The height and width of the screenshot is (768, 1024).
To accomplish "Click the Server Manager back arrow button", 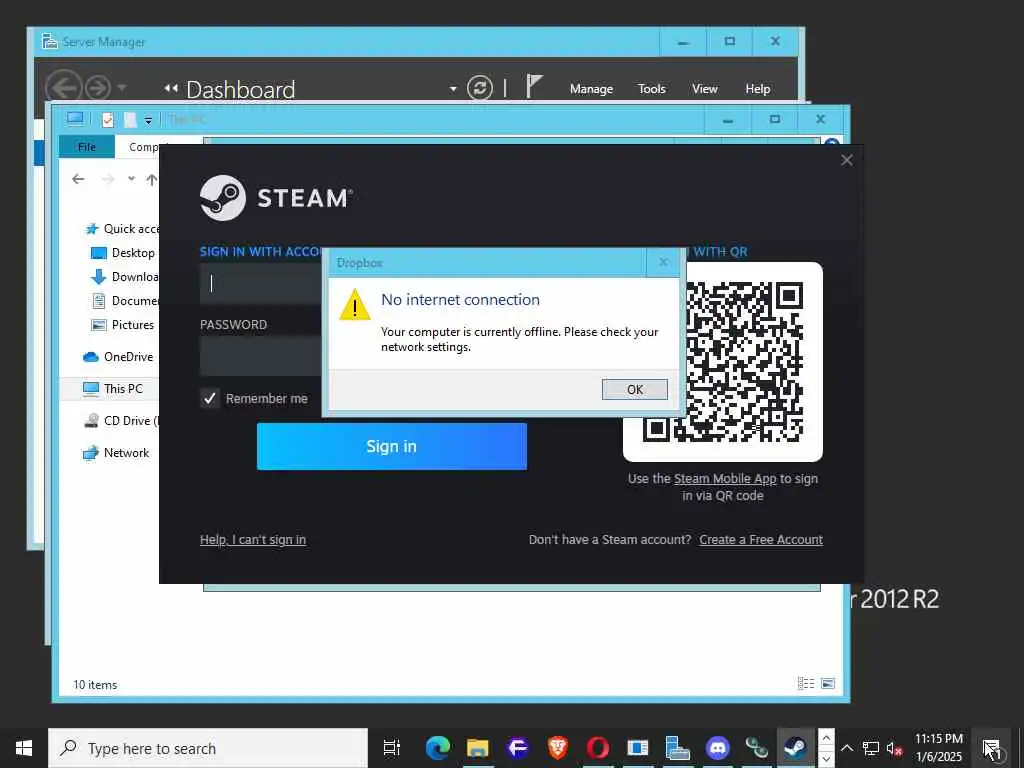I will 64,88.
